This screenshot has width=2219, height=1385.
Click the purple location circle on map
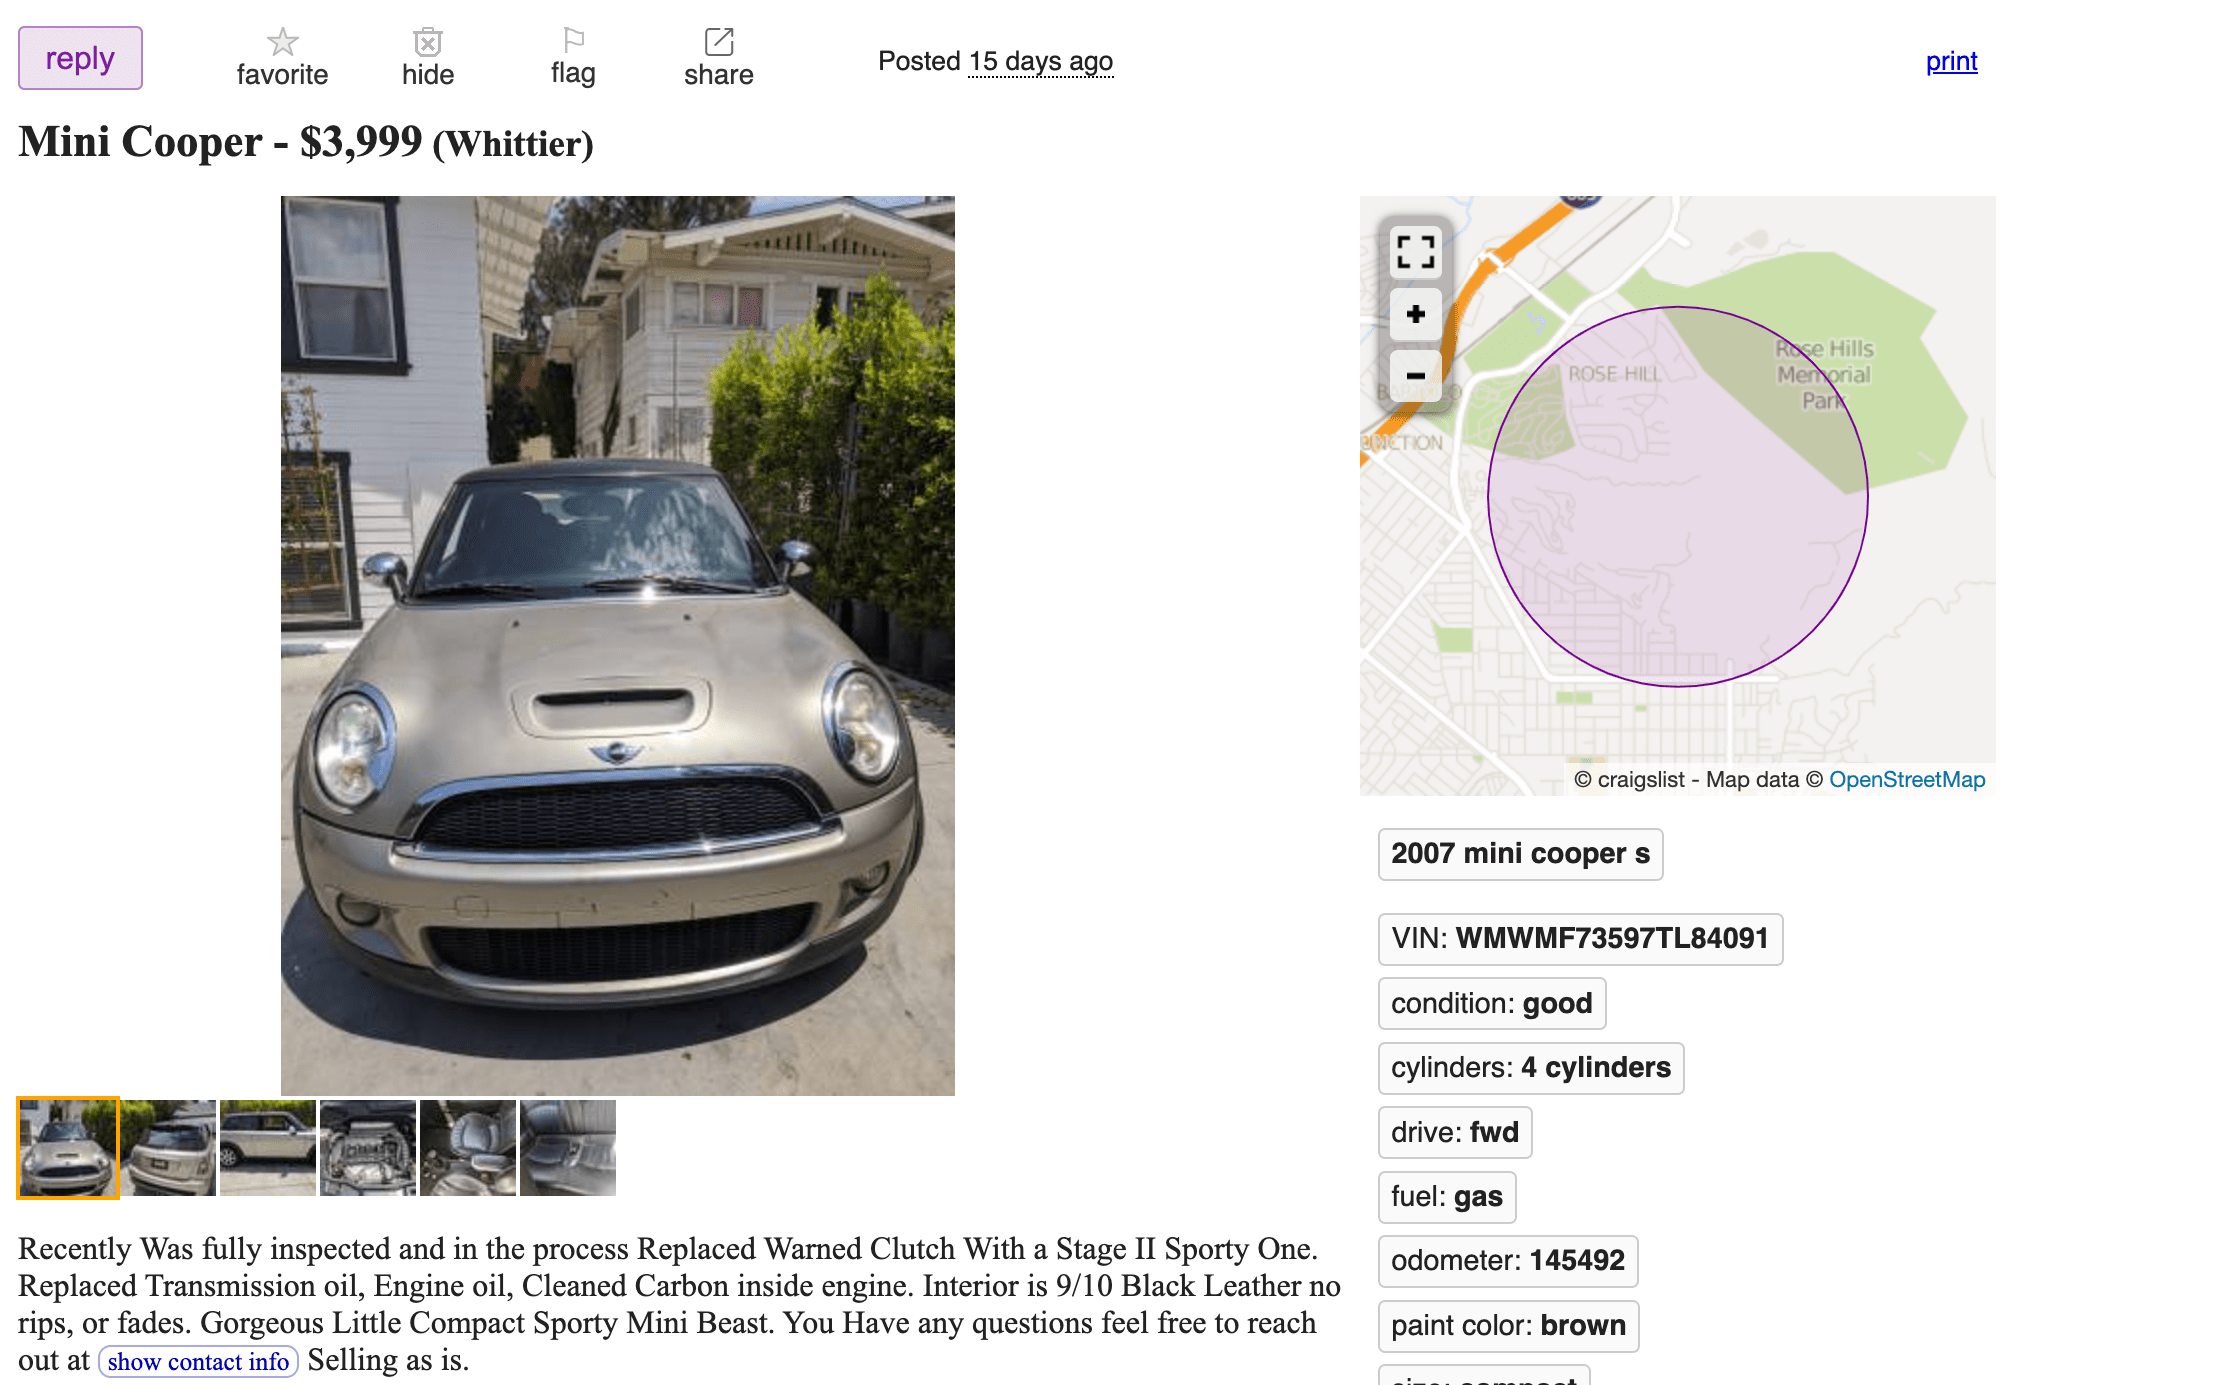1678,496
